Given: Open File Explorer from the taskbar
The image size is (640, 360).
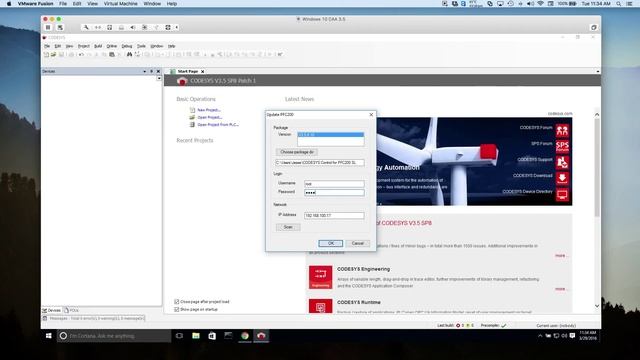Looking at the screenshot, I should pos(196,336).
